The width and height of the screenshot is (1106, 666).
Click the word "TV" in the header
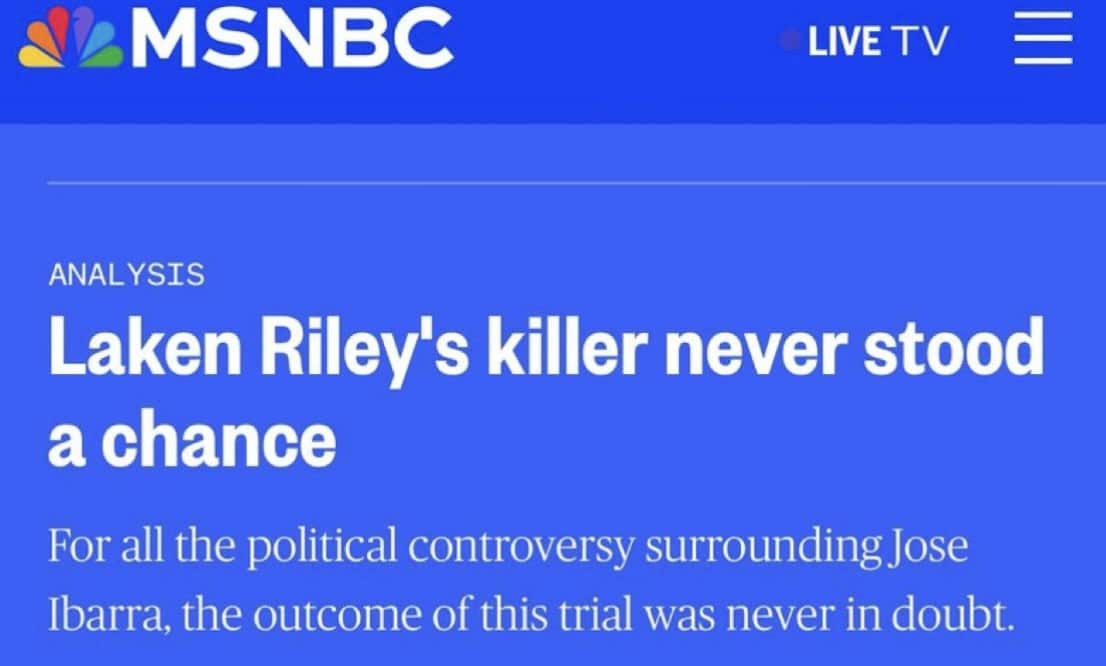point(918,41)
